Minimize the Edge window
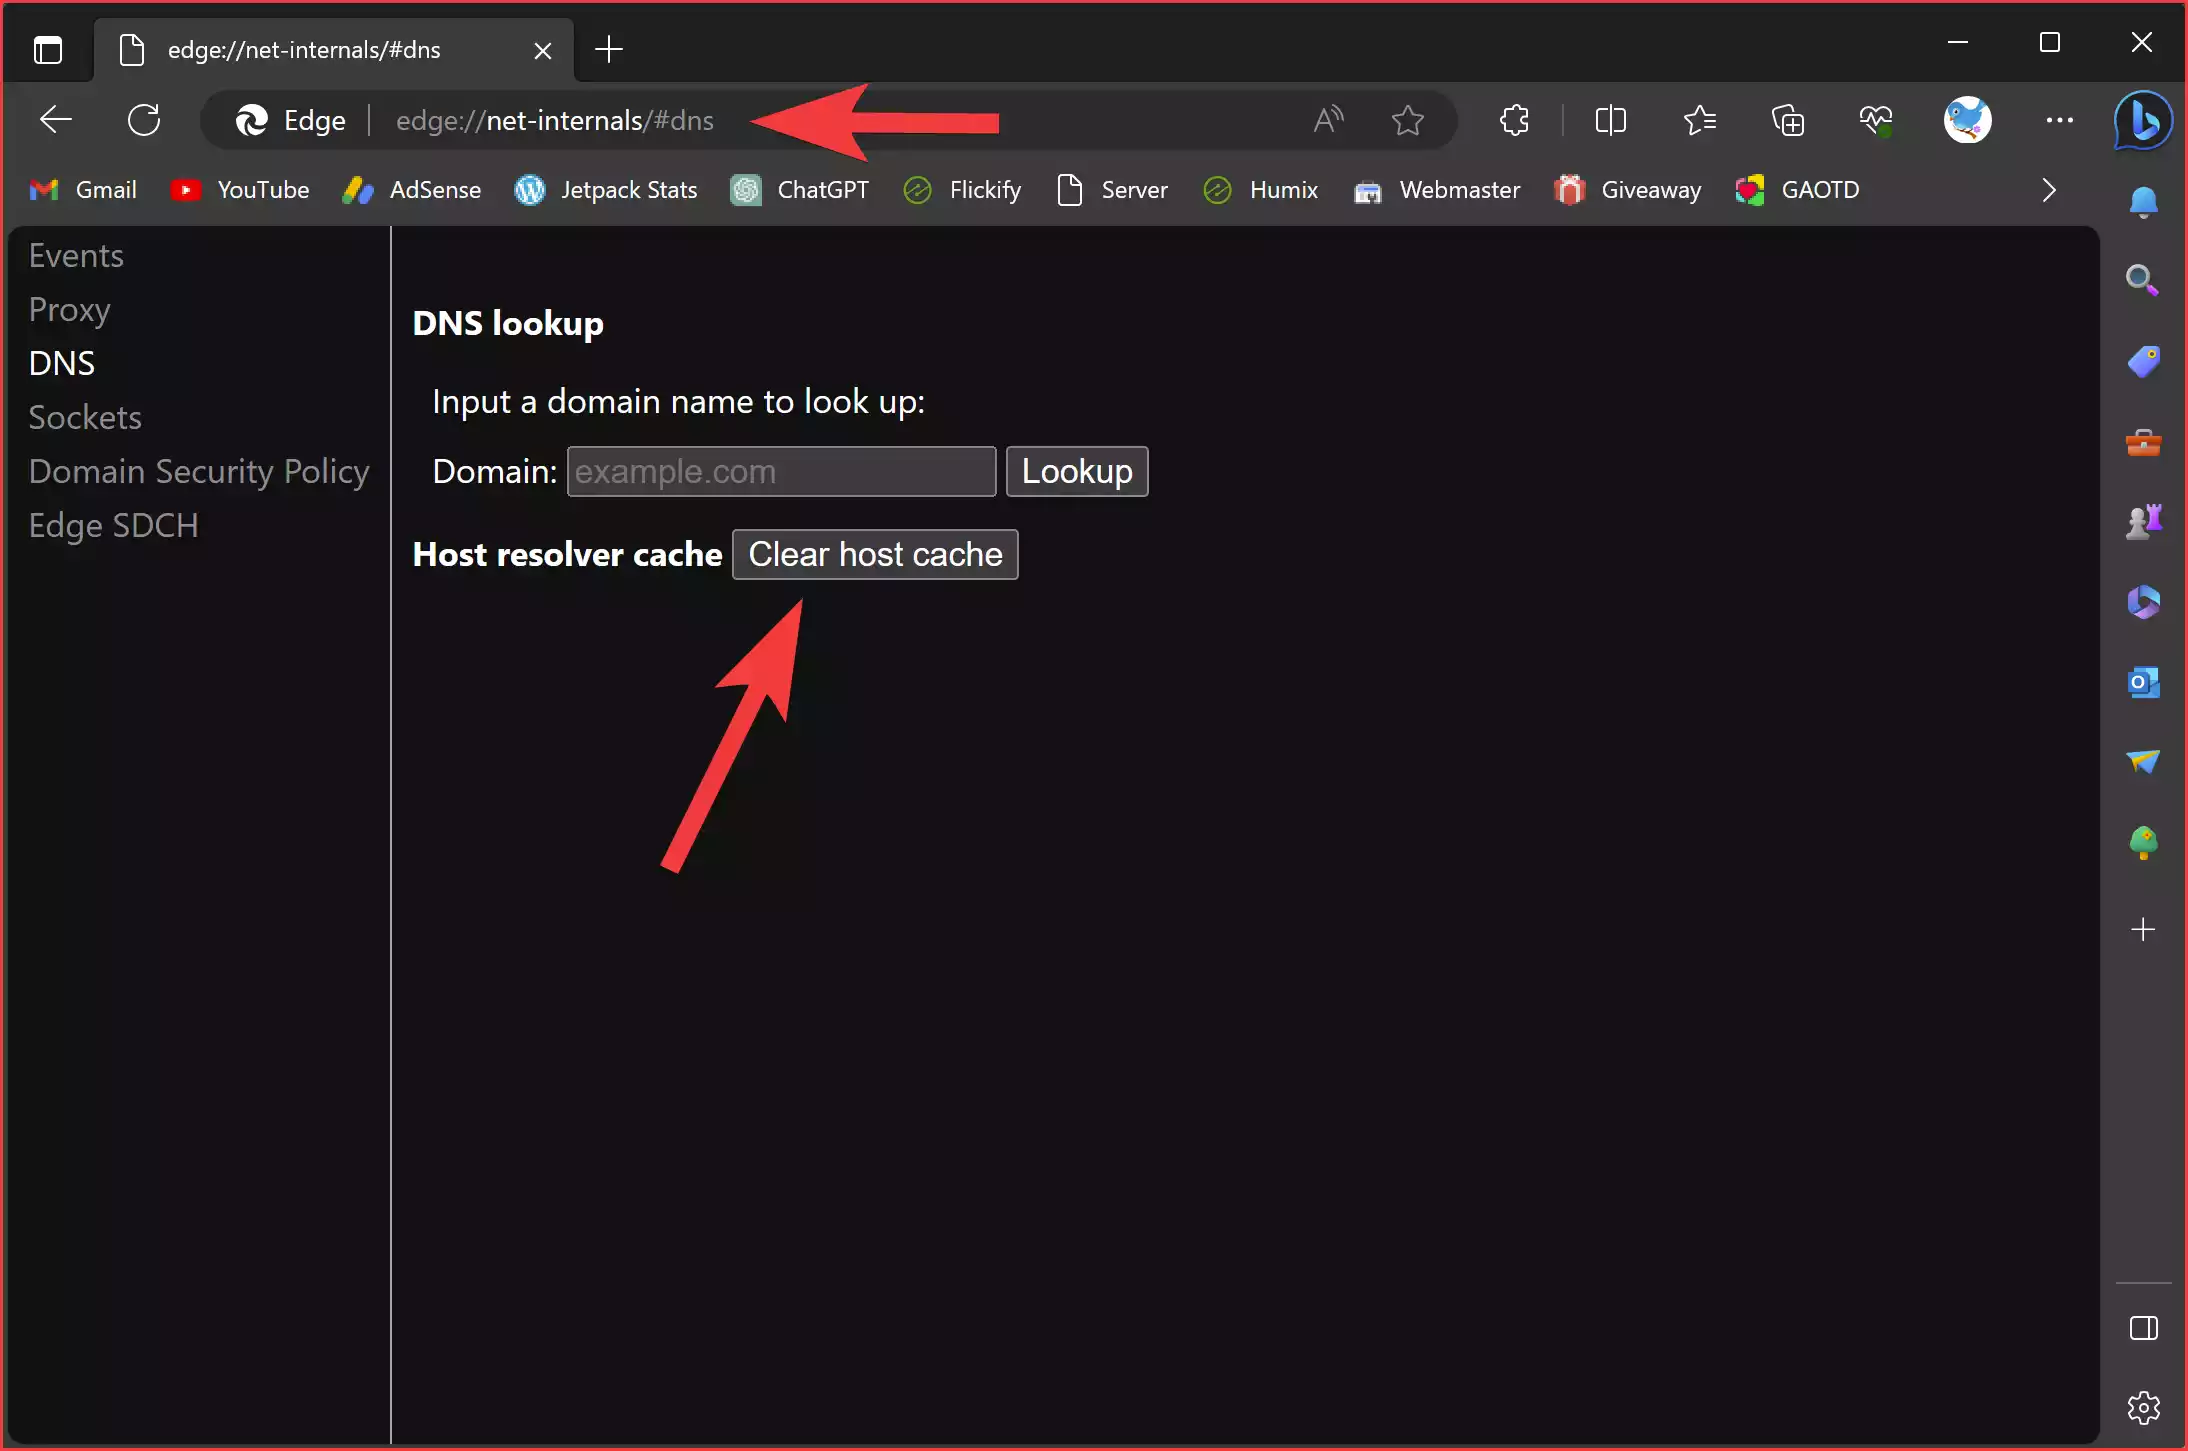2188x1451 pixels. pos(1958,42)
